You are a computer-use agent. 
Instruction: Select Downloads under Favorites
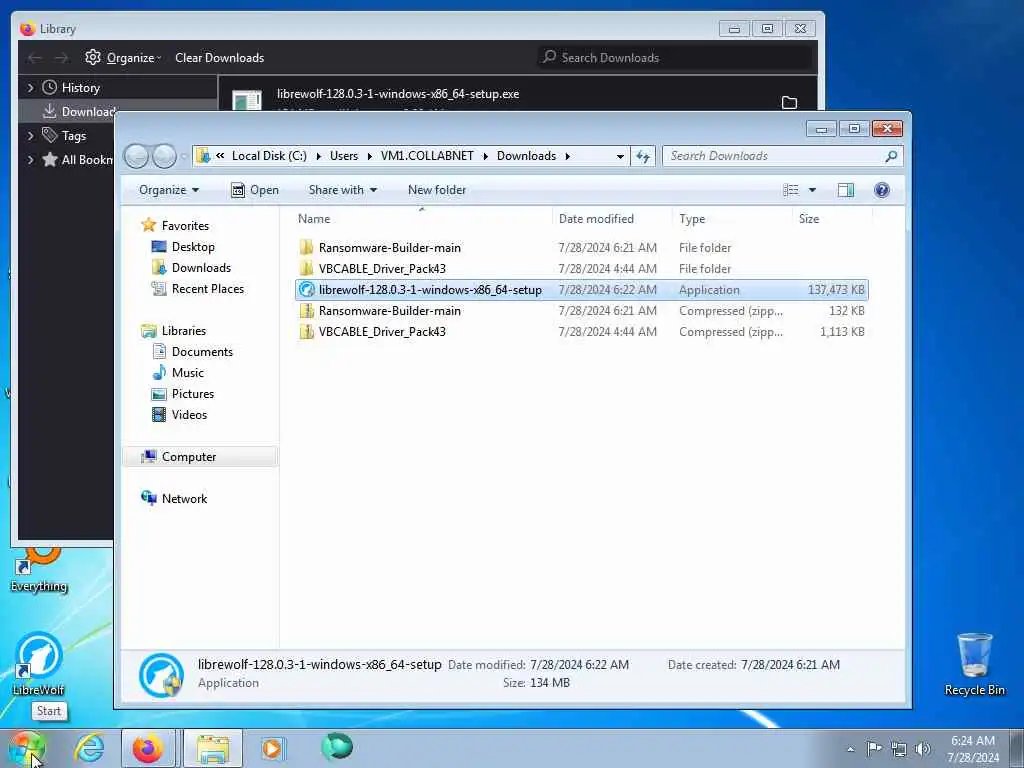click(191, 268)
